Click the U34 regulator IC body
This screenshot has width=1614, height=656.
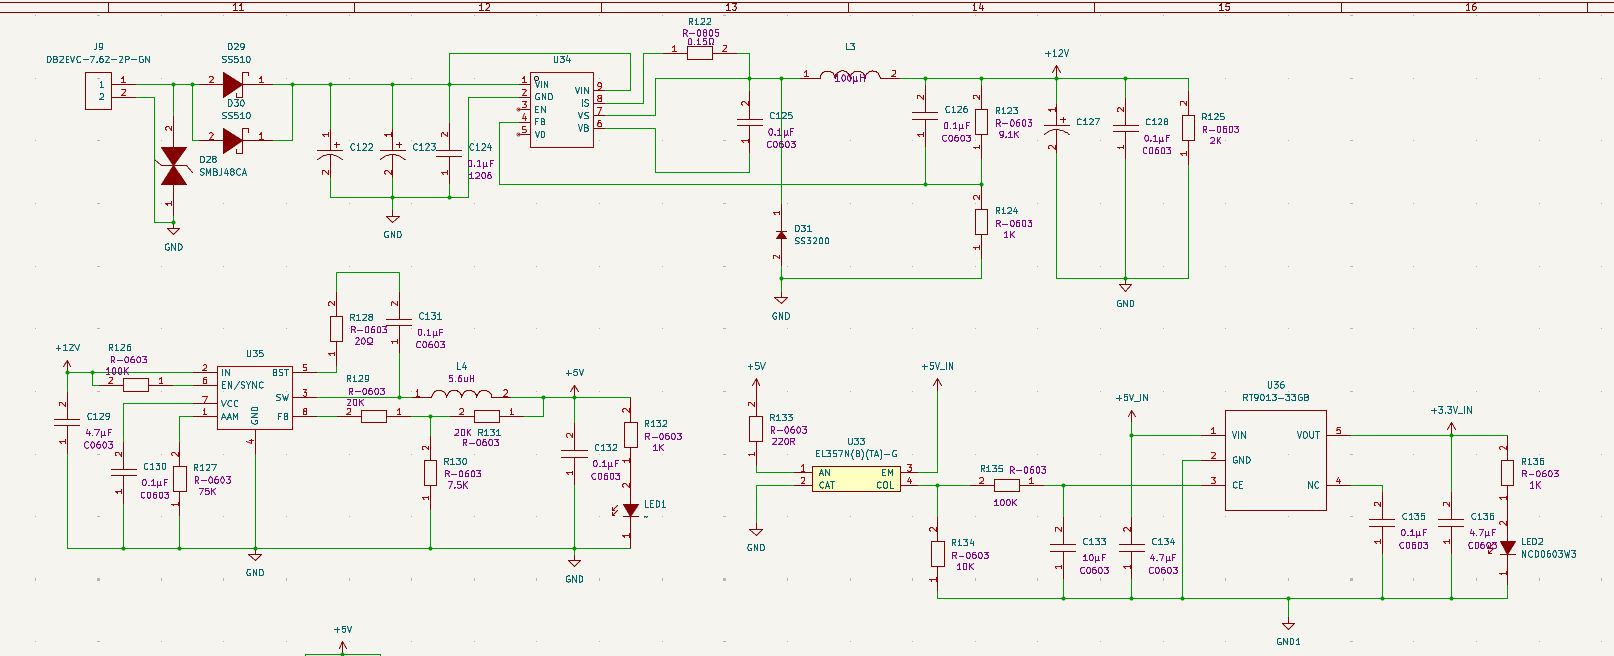coord(561,109)
